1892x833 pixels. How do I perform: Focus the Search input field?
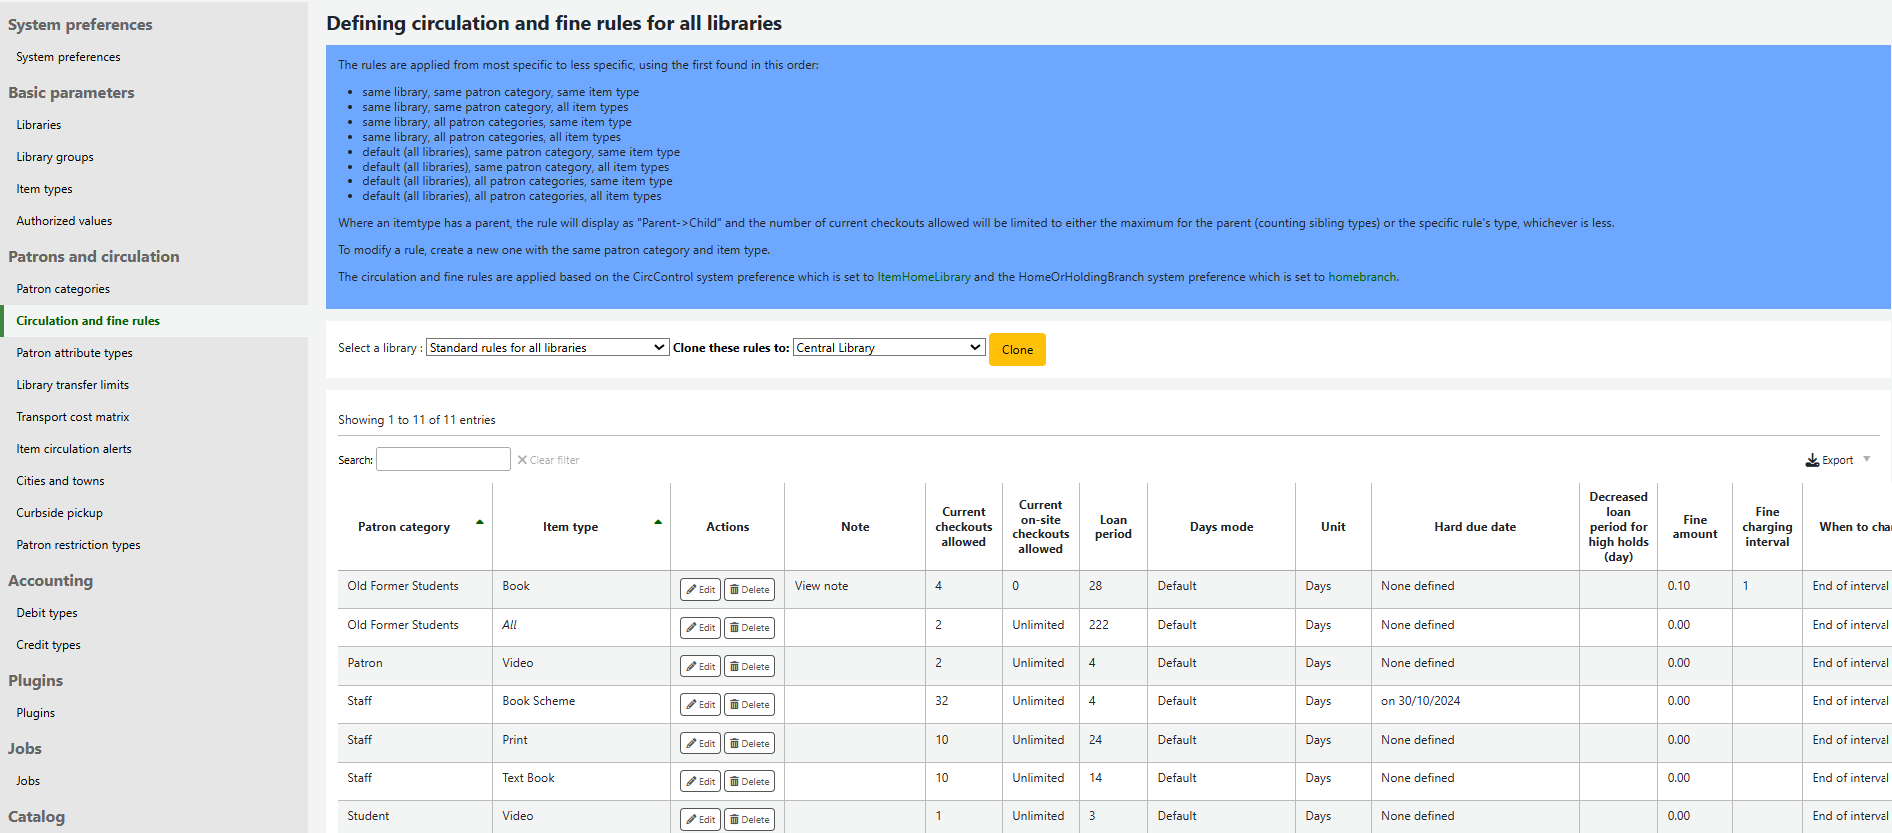443,459
